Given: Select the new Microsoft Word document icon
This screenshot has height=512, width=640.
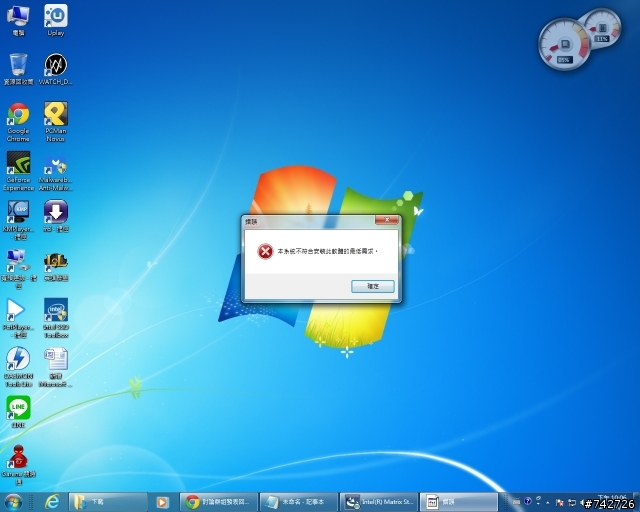Looking at the screenshot, I should 56,367.
